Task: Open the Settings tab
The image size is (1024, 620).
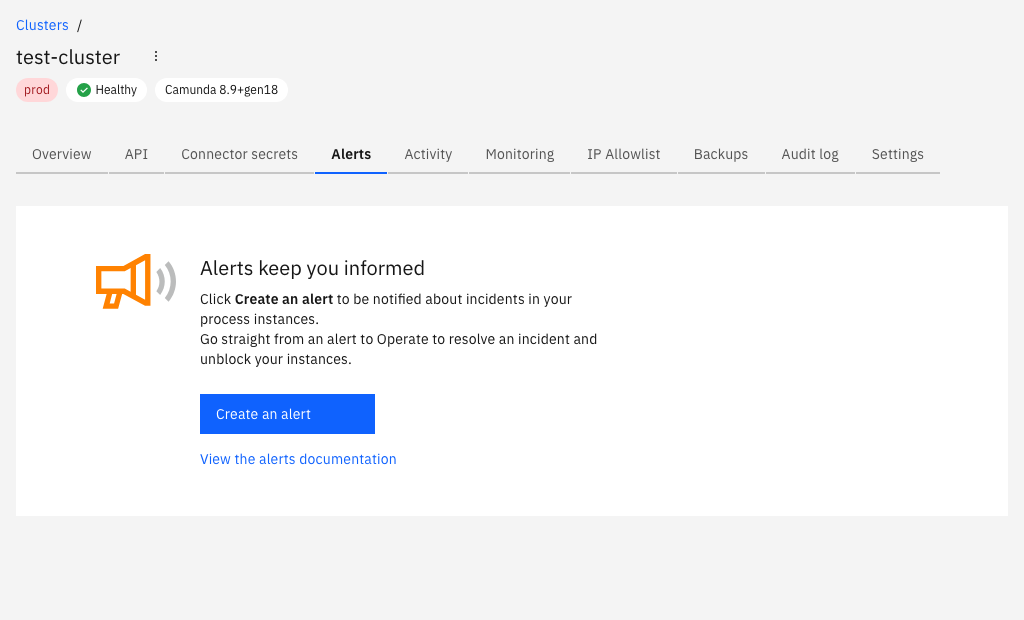Action: (898, 154)
